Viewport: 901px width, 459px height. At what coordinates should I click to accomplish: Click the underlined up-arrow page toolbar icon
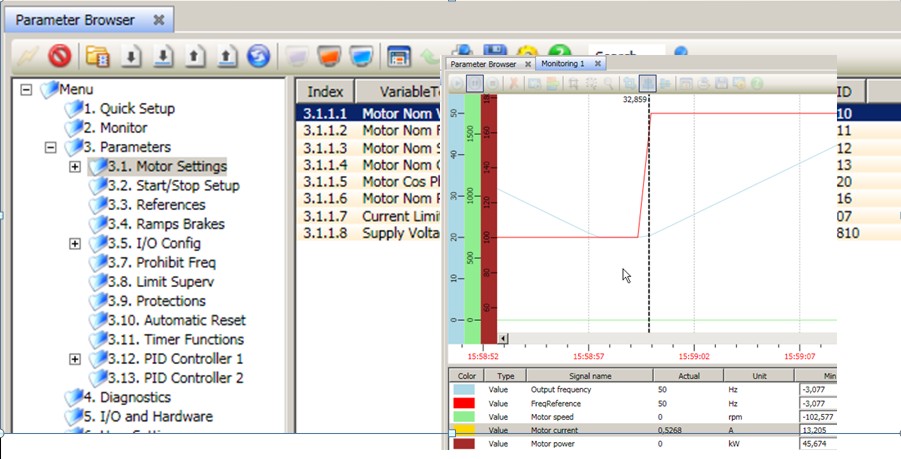point(227,56)
